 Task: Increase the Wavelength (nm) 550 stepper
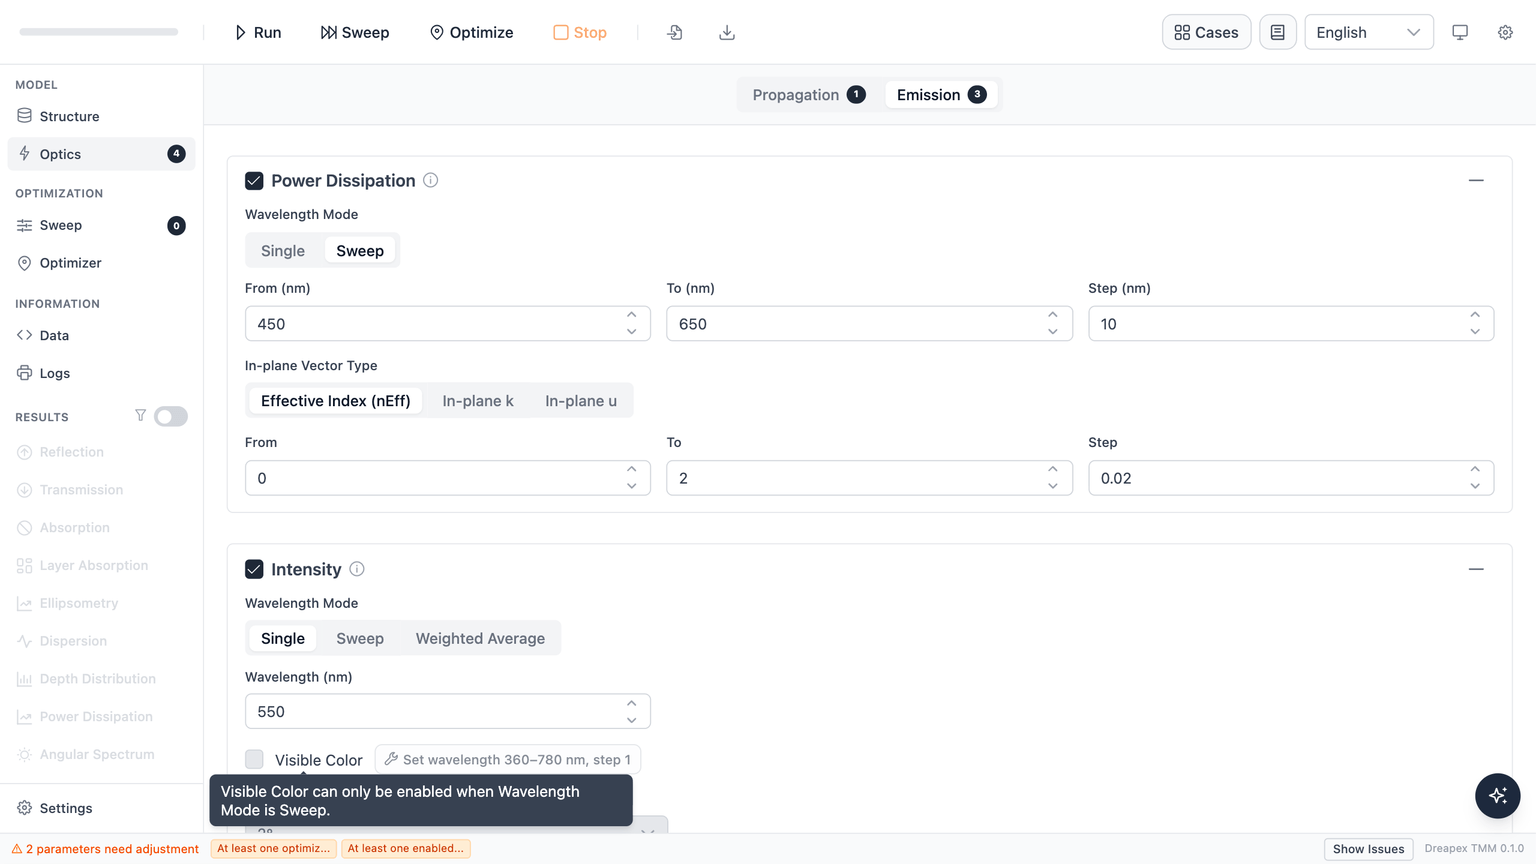click(632, 703)
